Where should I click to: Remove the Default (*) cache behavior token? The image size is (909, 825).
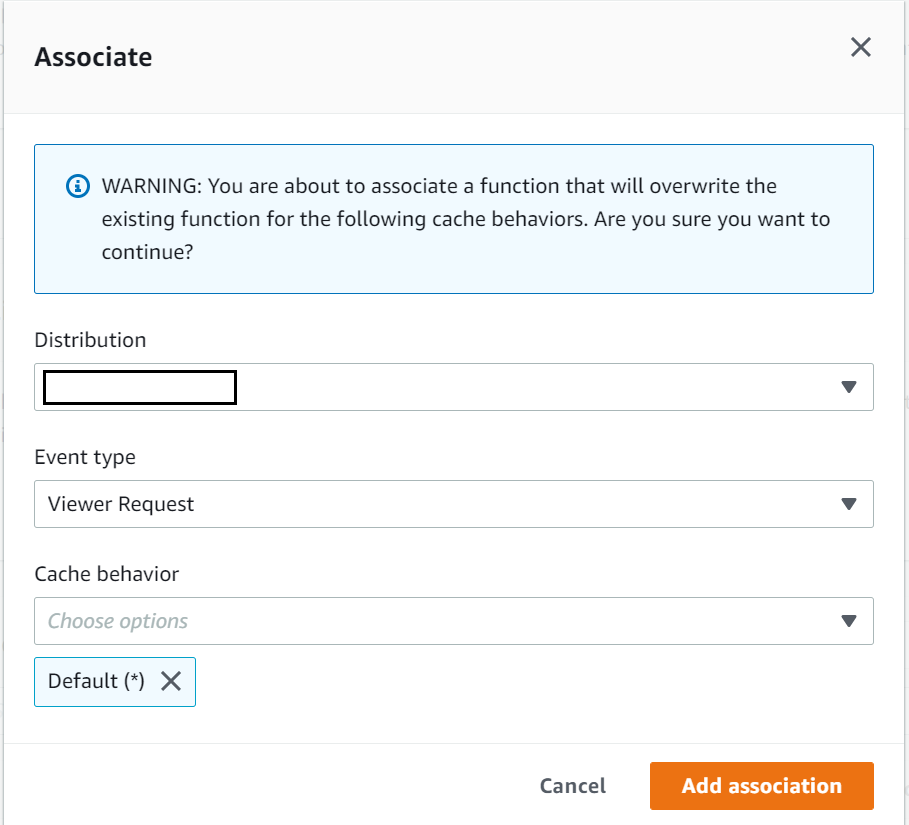pos(171,681)
